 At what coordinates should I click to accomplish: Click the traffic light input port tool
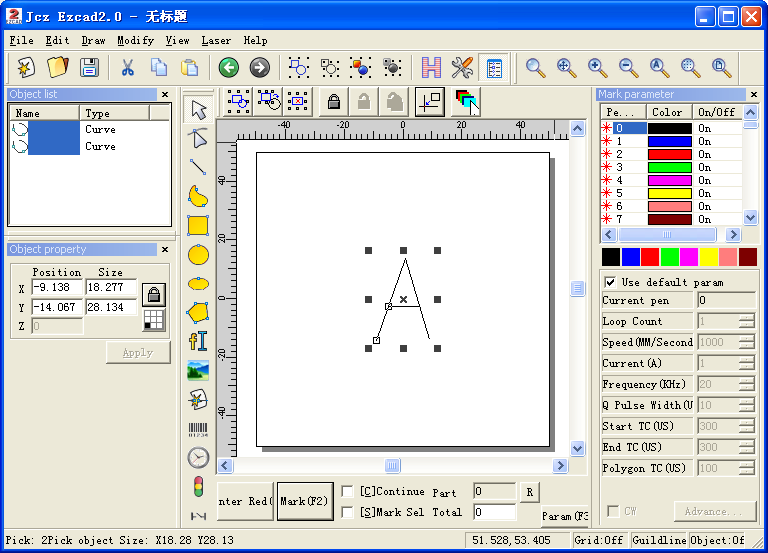[x=198, y=487]
